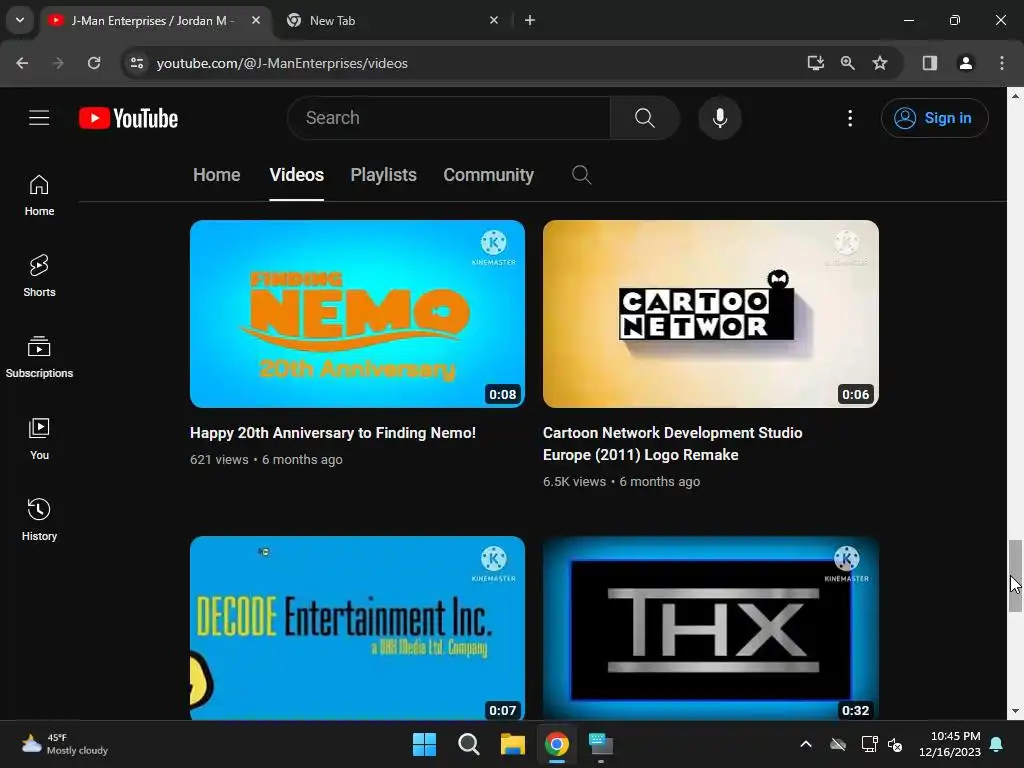Open 'Cartoon Network Development Studio Europe' title link

(673, 443)
